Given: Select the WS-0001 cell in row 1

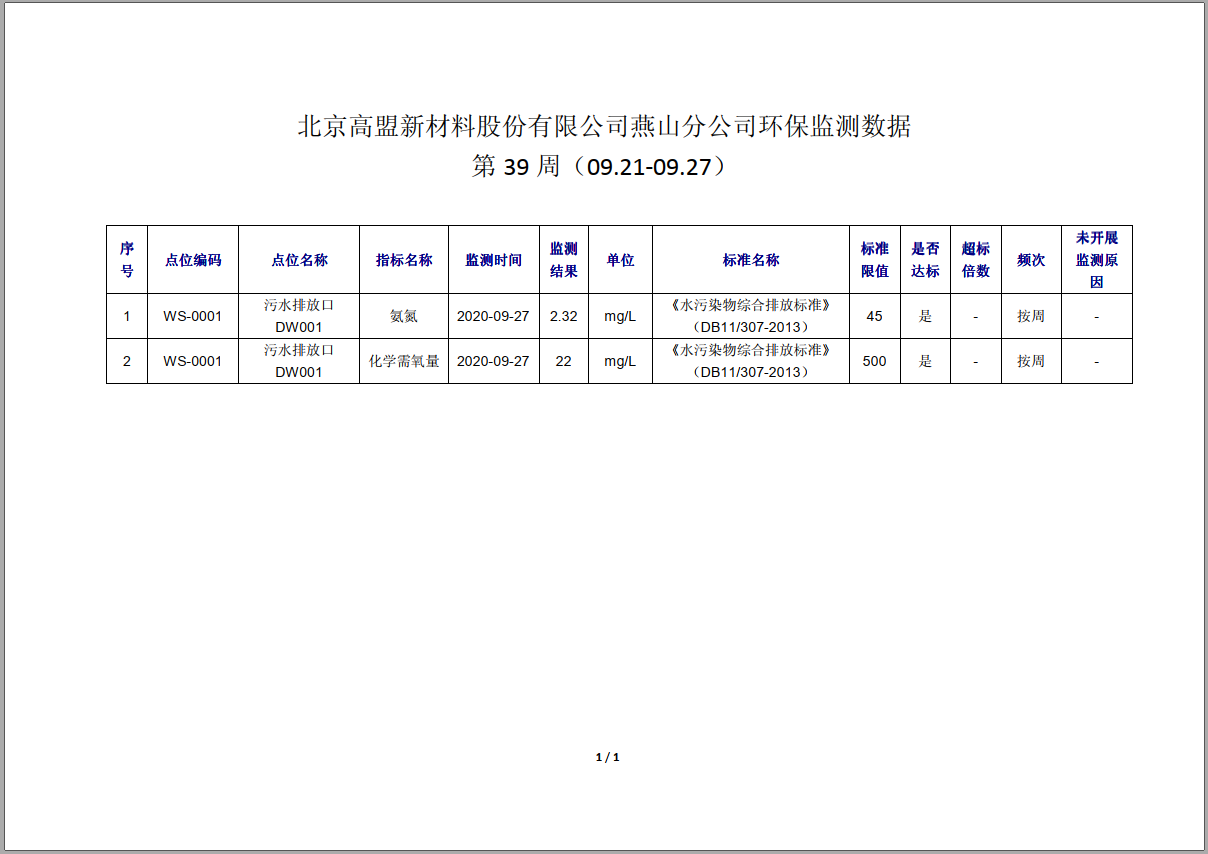Looking at the screenshot, I should 192,315.
